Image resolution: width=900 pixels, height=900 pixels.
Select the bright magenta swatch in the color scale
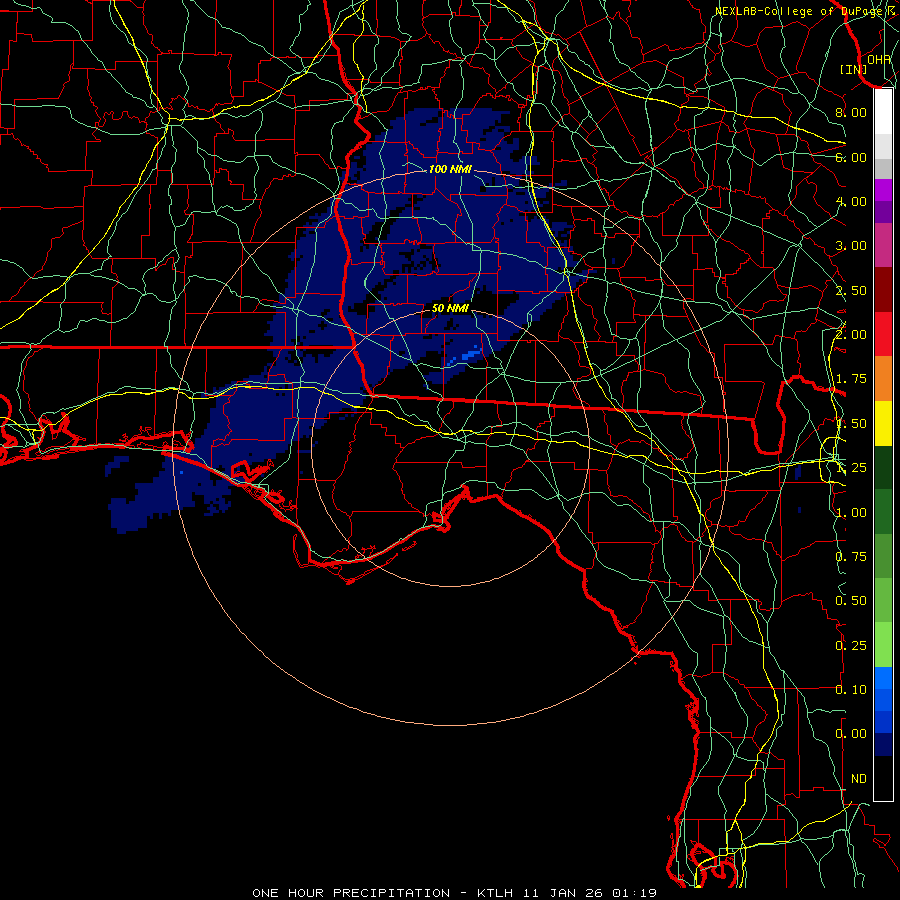(x=883, y=190)
